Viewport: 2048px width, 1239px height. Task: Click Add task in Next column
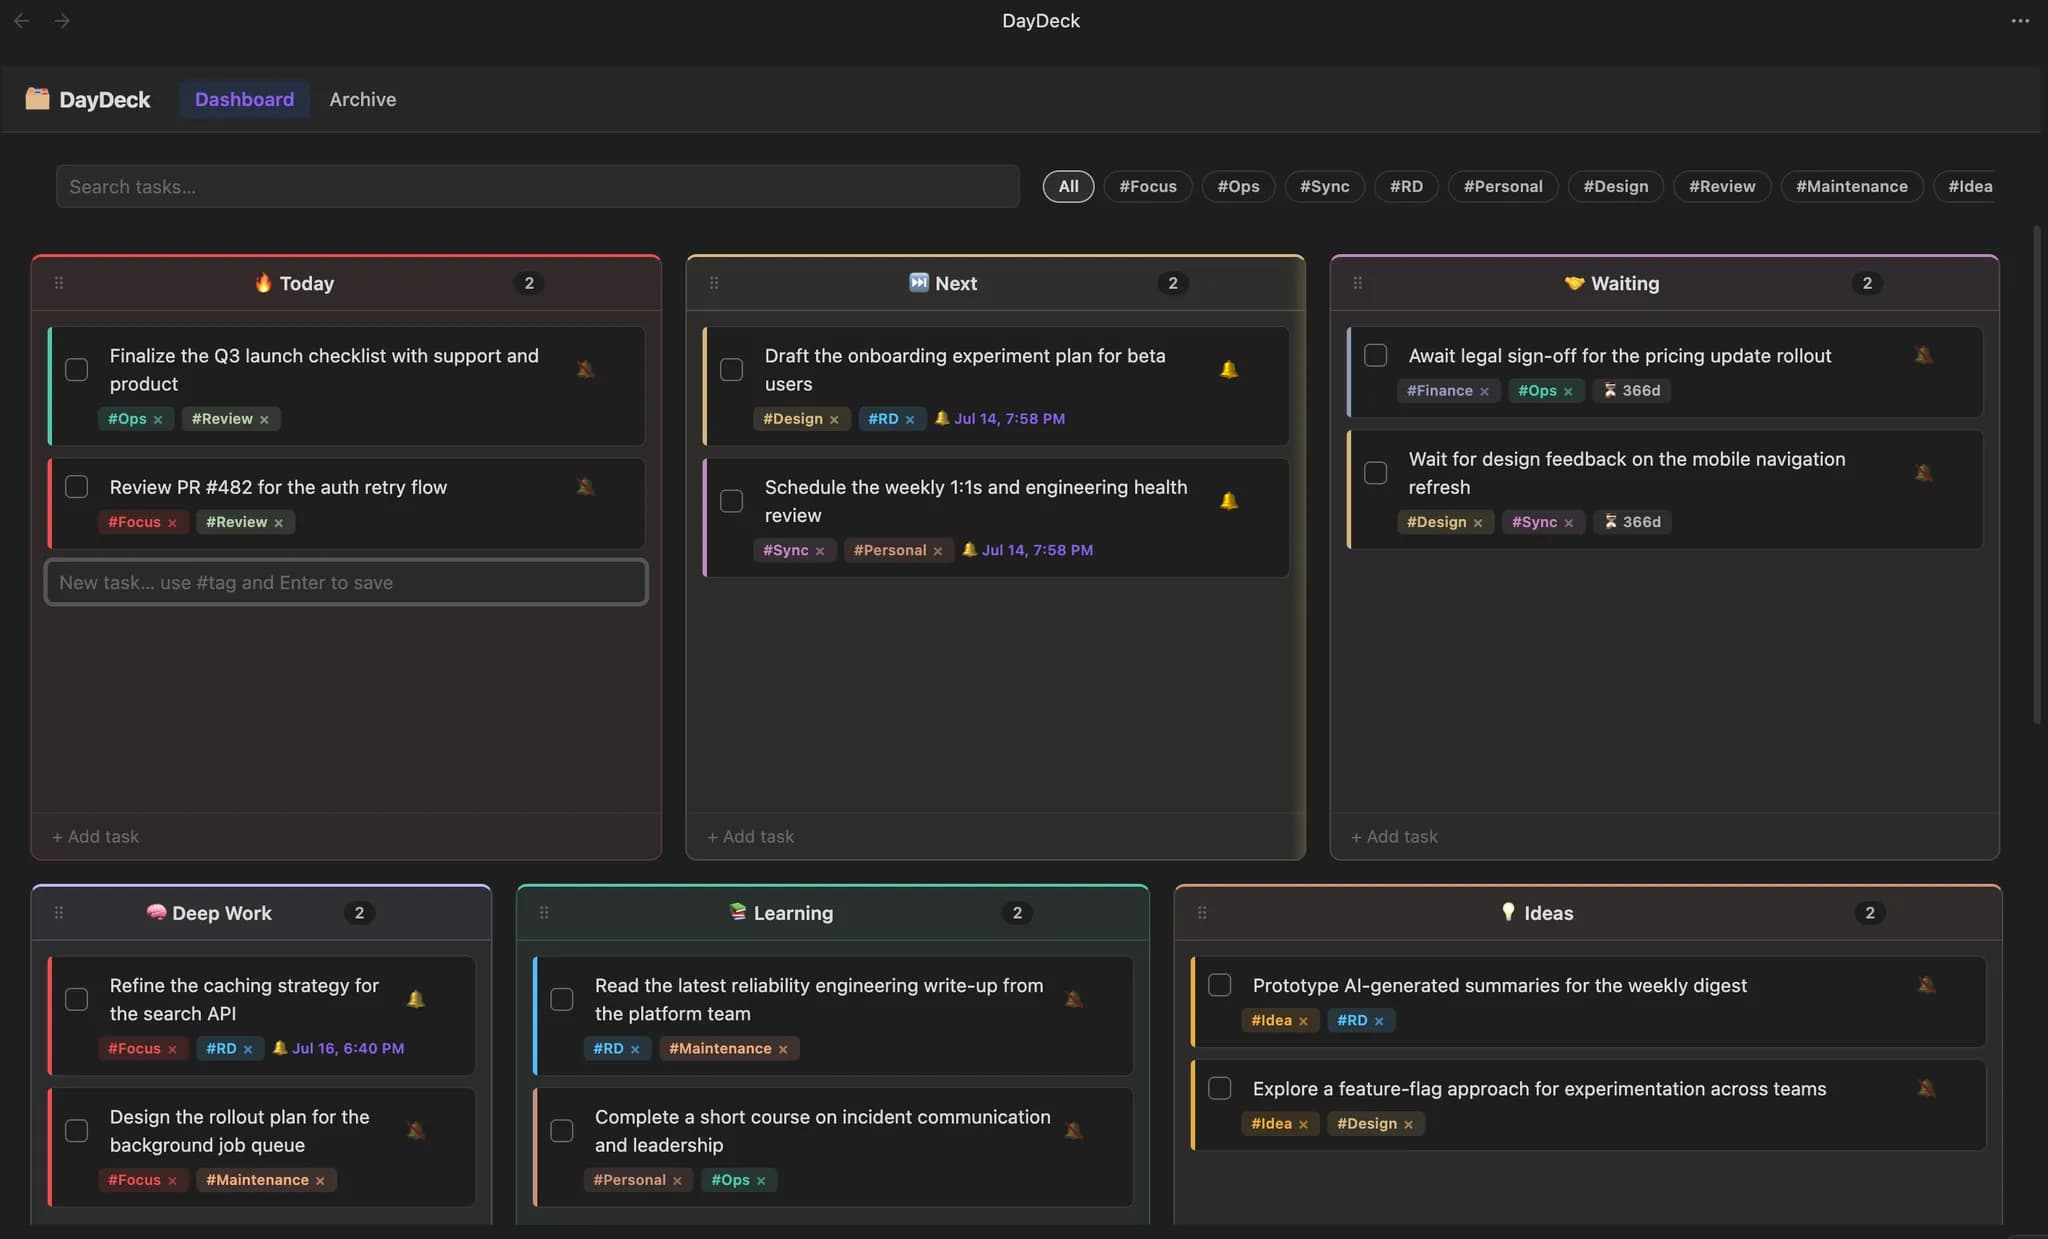[x=751, y=836]
